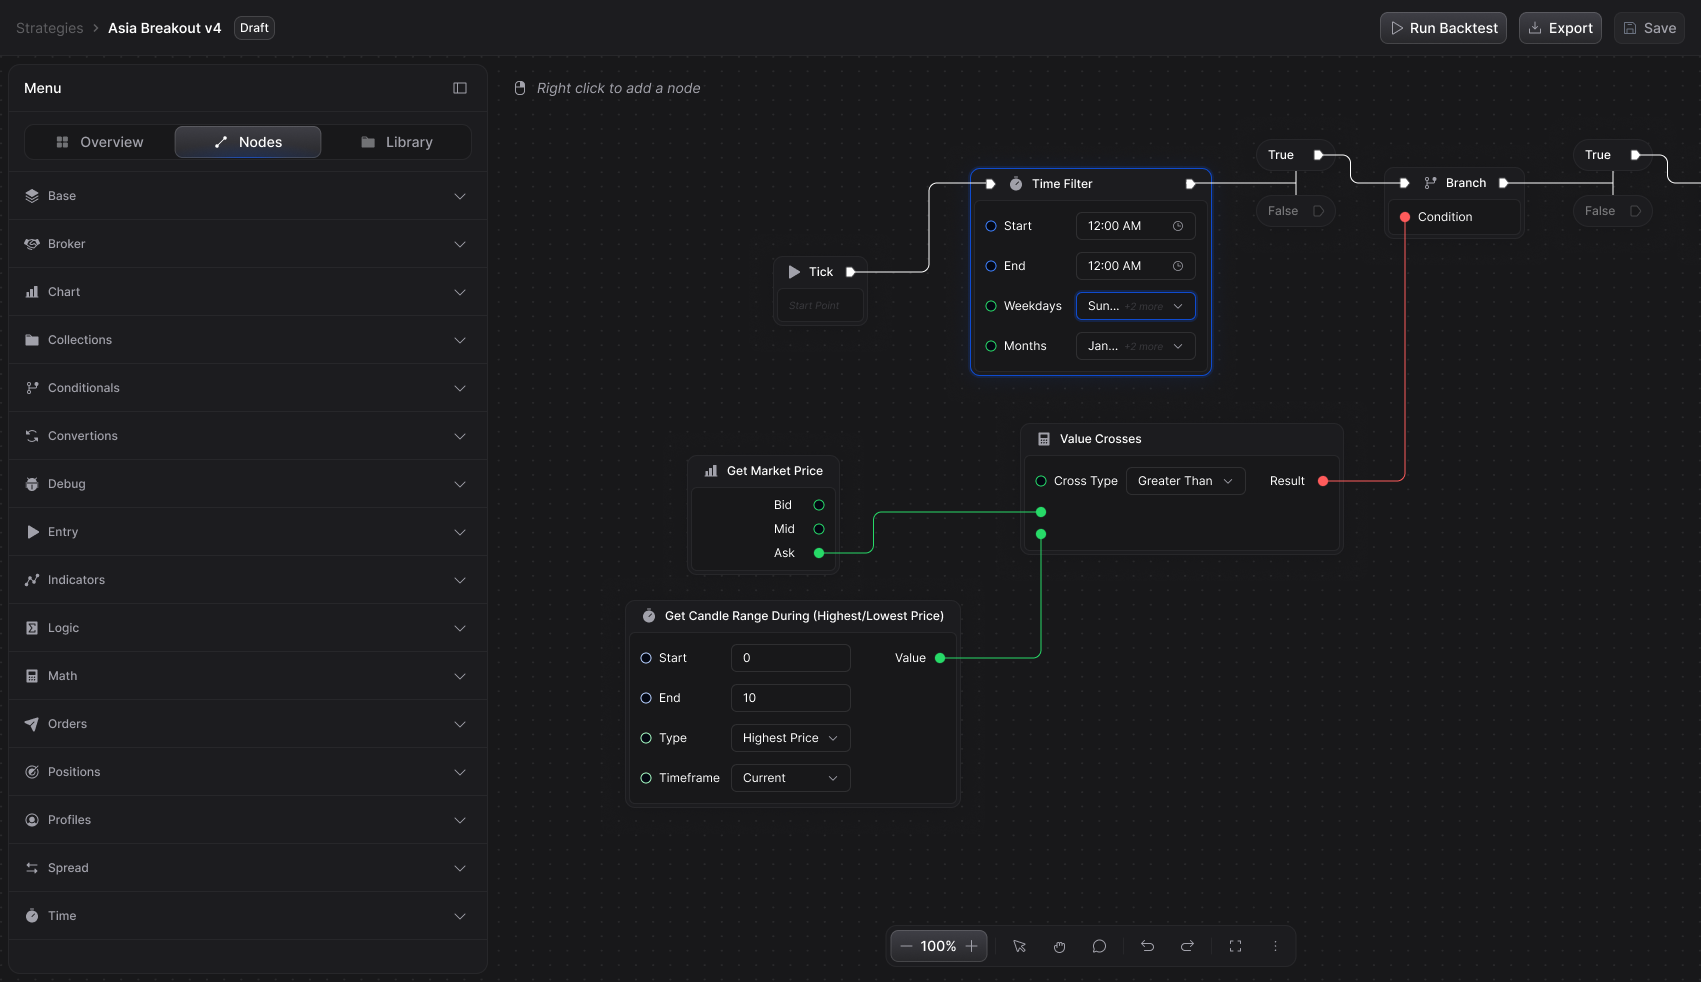This screenshot has width=1701, height=982.
Task: Click the Run Backtest button
Action: pyautogui.click(x=1442, y=28)
